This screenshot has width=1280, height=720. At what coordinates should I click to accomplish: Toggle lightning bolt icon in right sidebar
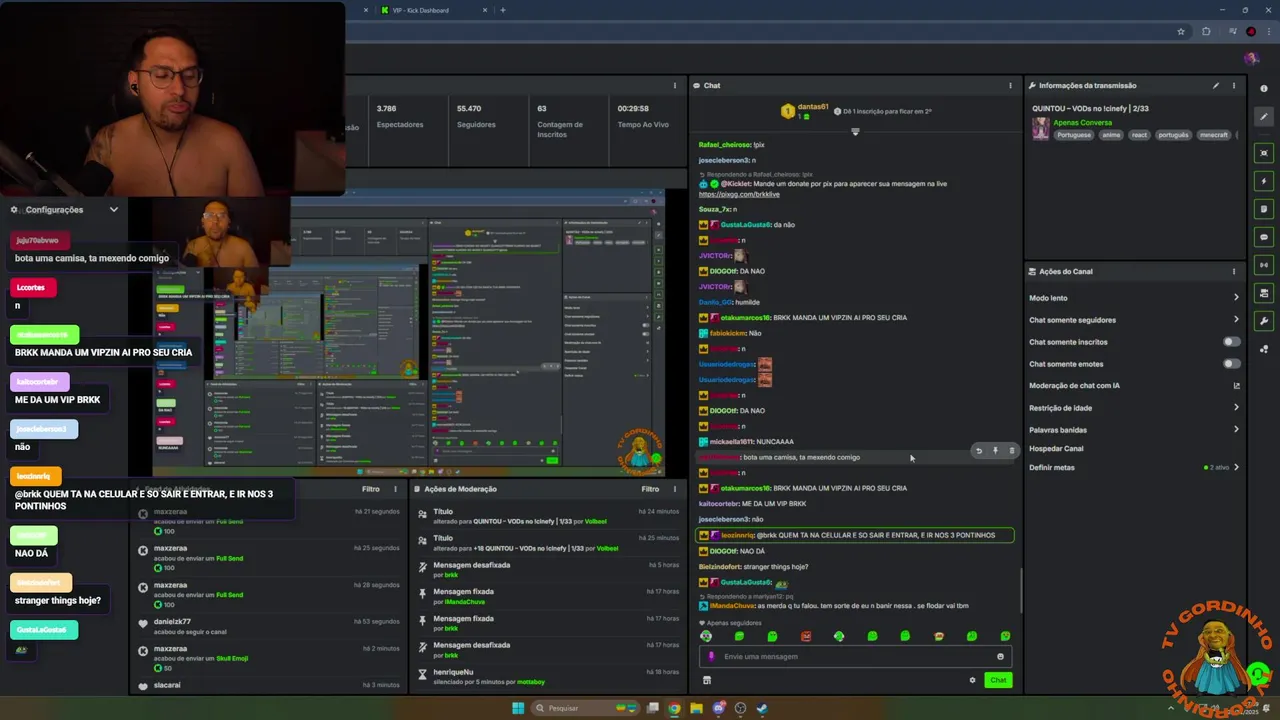[1265, 181]
